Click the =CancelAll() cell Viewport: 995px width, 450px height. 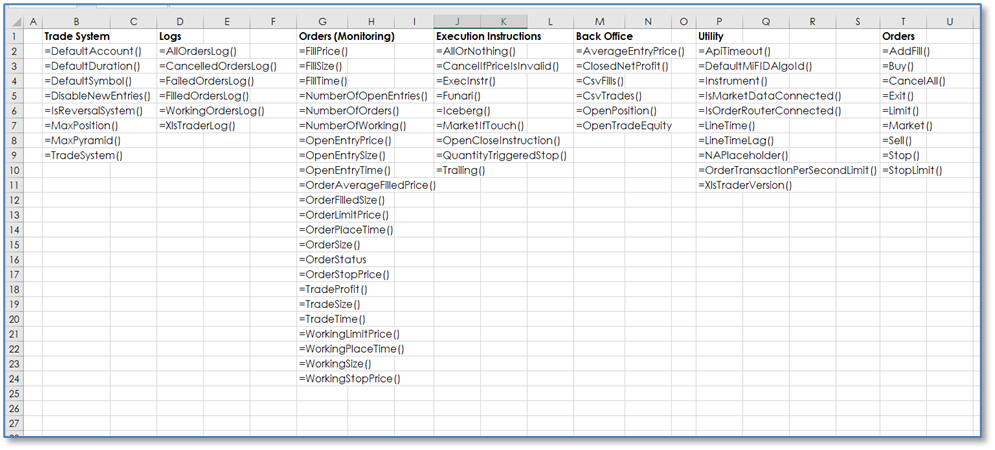913,81
